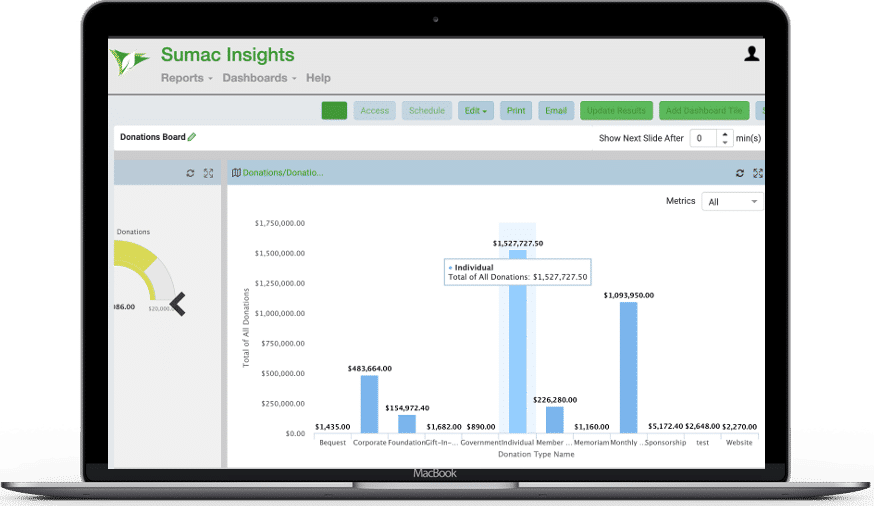Viewport: 874px width, 506px height.
Task: Open the Dashboards menu
Action: (259, 78)
